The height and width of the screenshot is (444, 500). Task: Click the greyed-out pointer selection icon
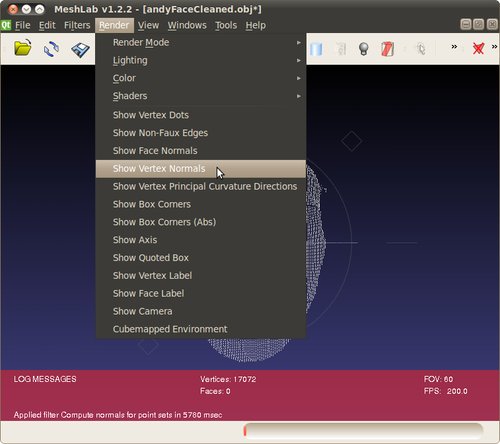click(421, 49)
